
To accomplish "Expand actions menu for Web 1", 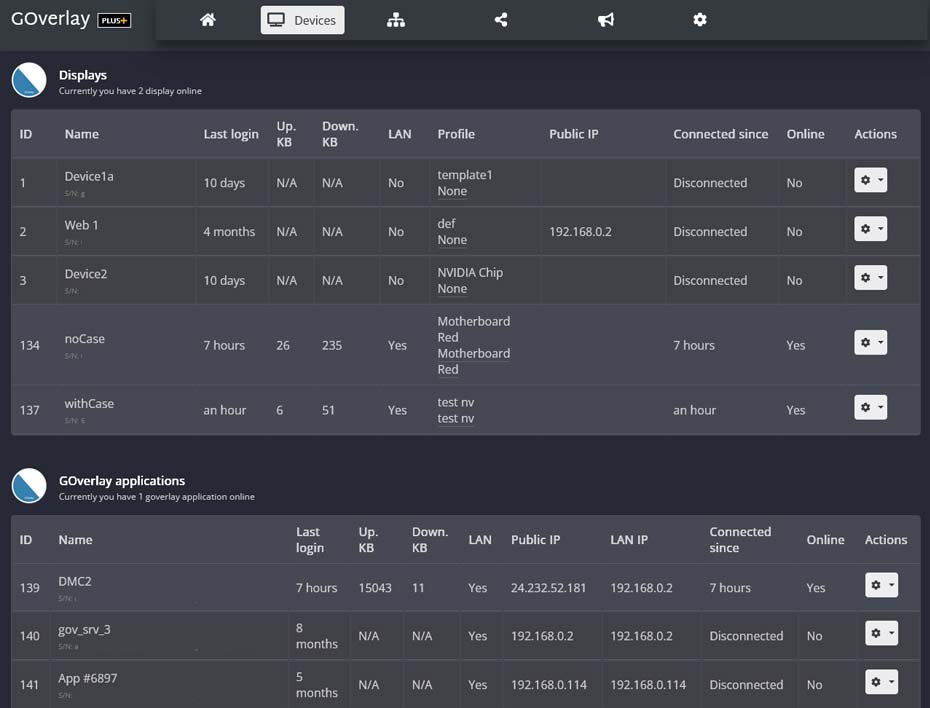I will coord(870,229).
